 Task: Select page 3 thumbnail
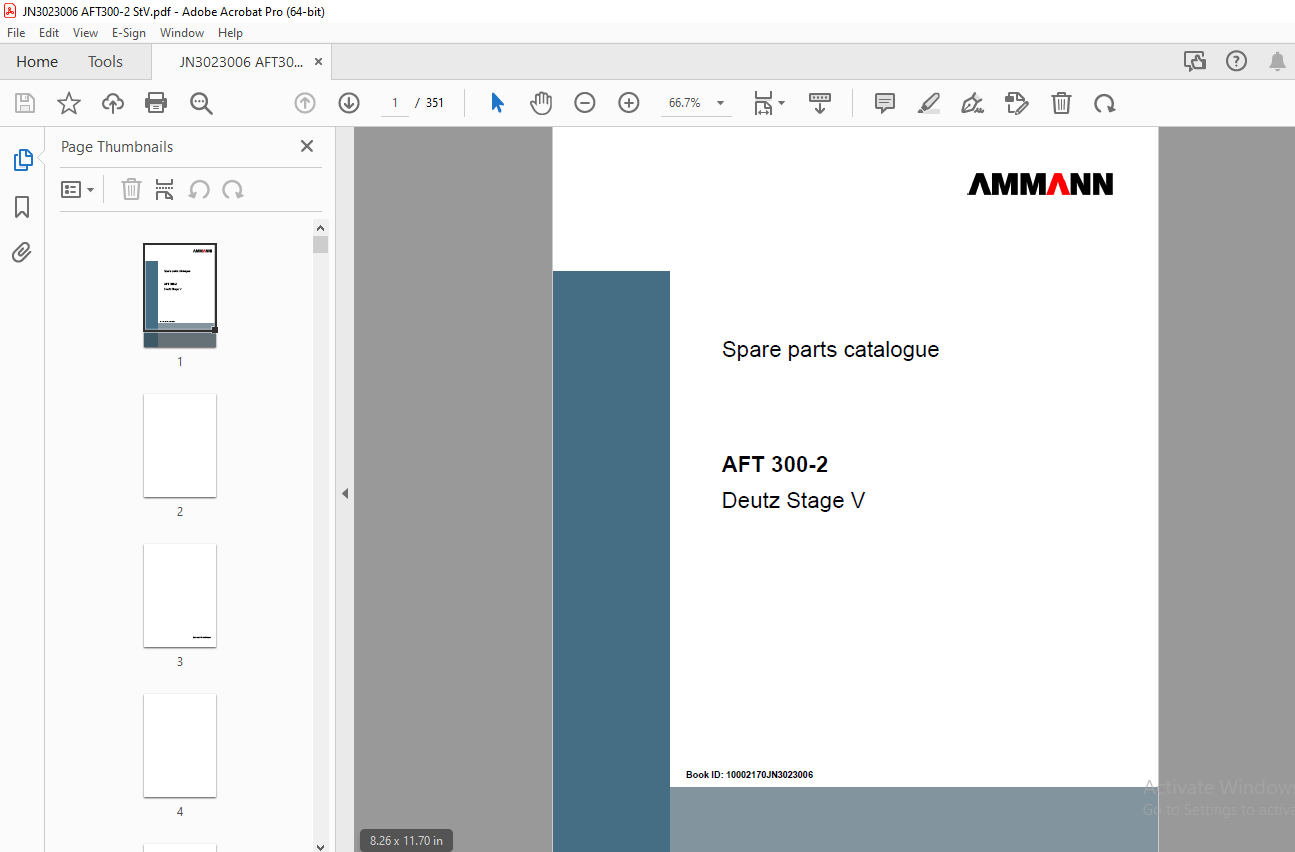pyautogui.click(x=180, y=595)
